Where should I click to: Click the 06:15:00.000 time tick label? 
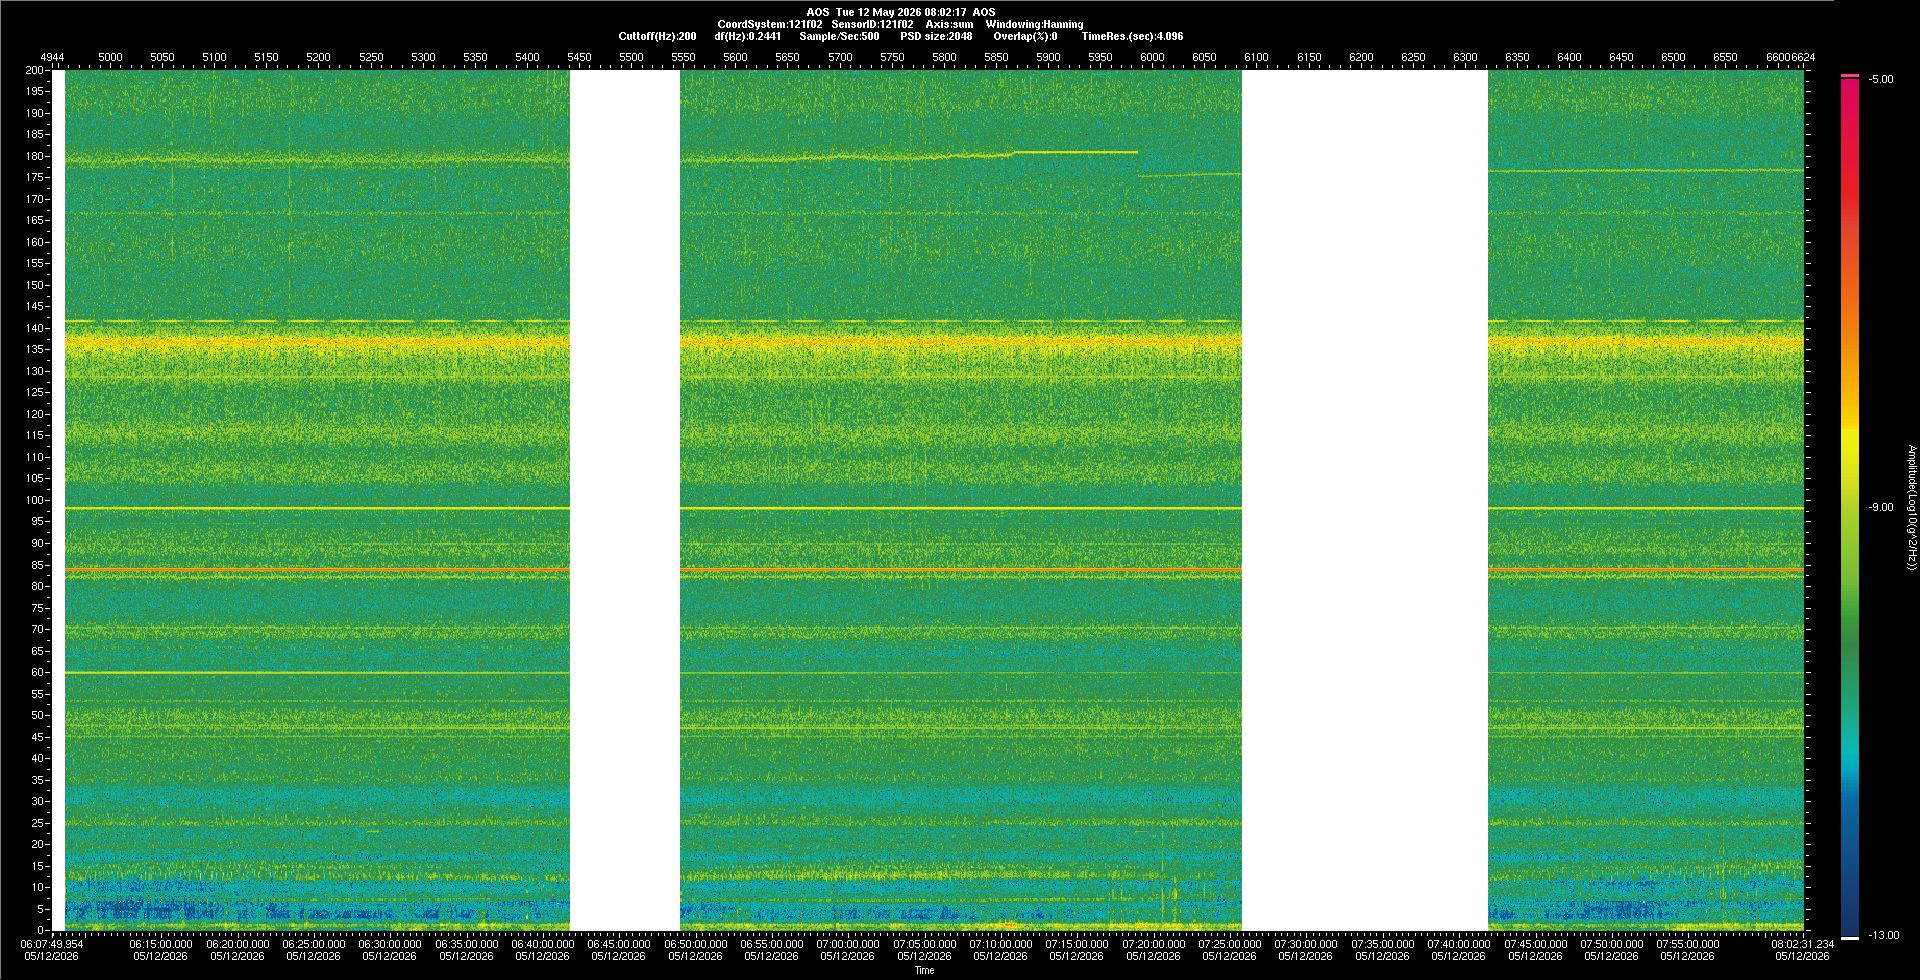pos(160,944)
